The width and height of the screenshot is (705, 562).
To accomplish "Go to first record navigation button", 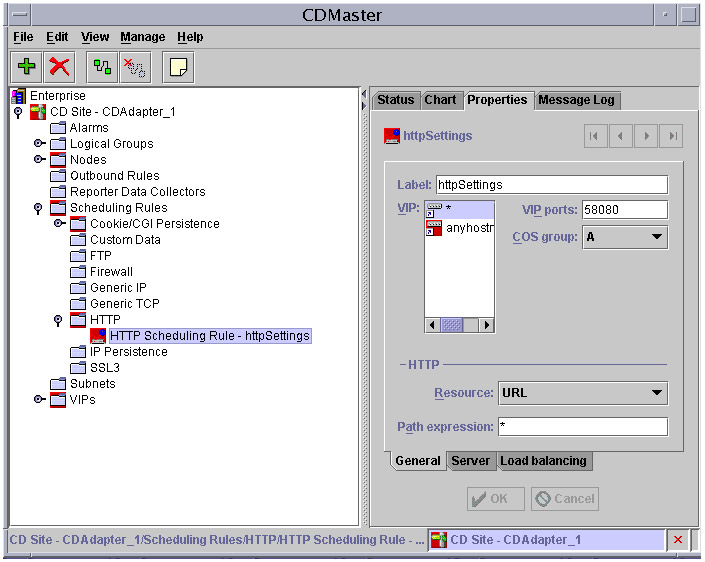I will [594, 136].
